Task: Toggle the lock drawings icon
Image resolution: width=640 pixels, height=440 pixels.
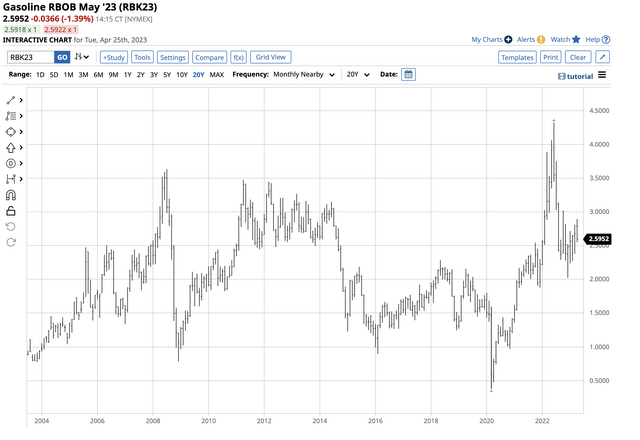Action: point(11,211)
